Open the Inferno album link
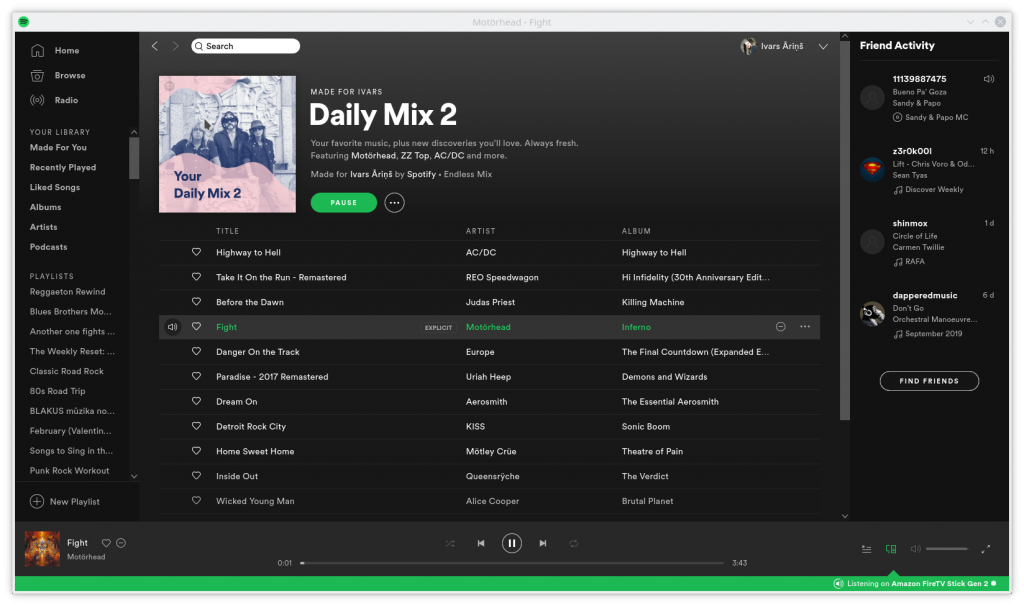Image resolution: width=1024 pixels, height=606 pixels. point(636,327)
